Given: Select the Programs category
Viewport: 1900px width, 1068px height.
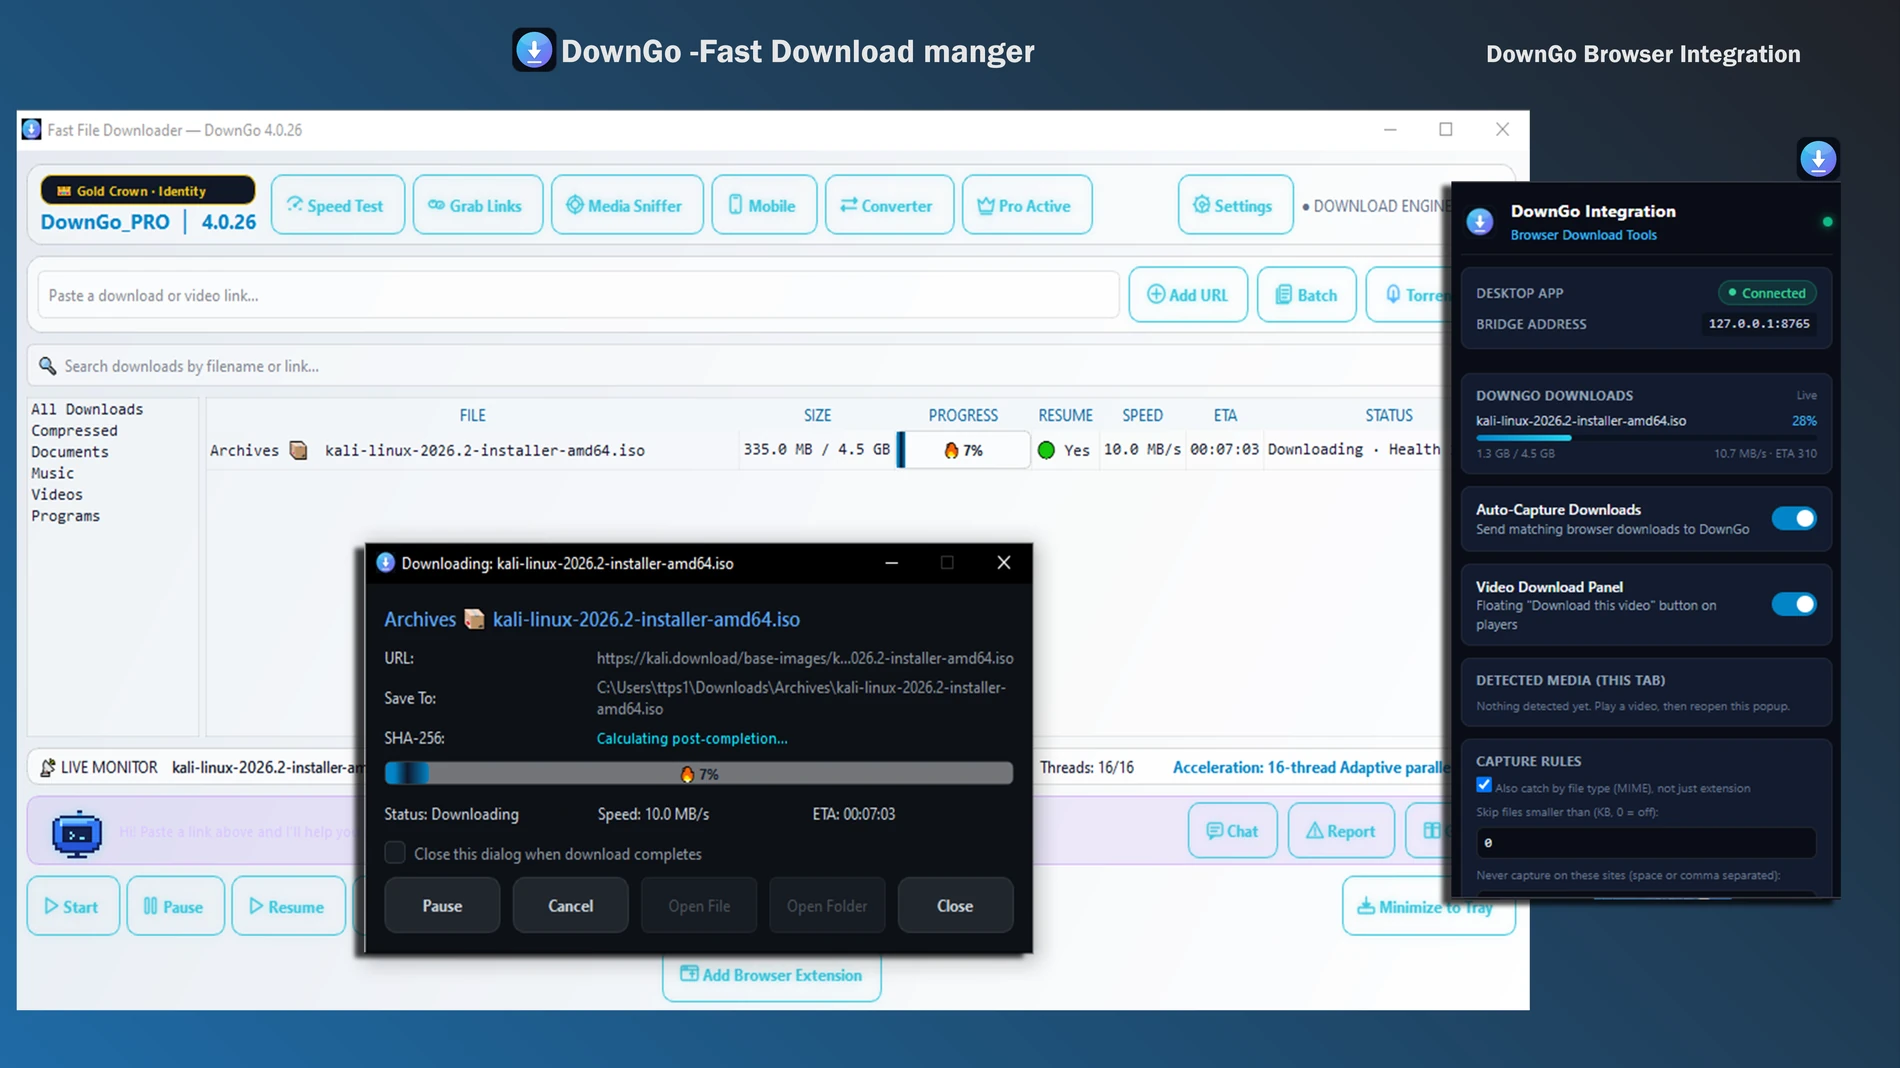Looking at the screenshot, I should tap(65, 516).
